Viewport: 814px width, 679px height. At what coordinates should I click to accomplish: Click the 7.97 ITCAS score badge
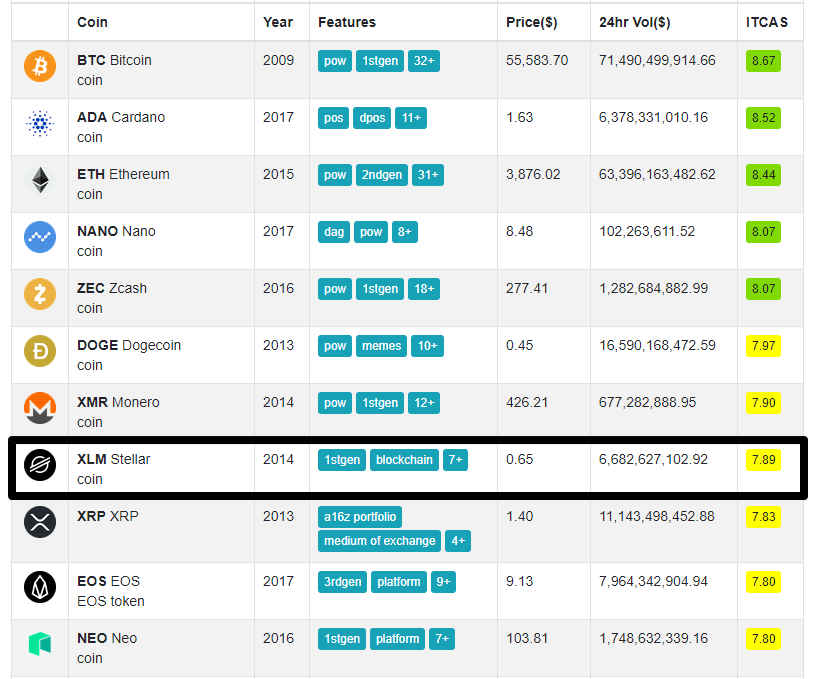763,346
